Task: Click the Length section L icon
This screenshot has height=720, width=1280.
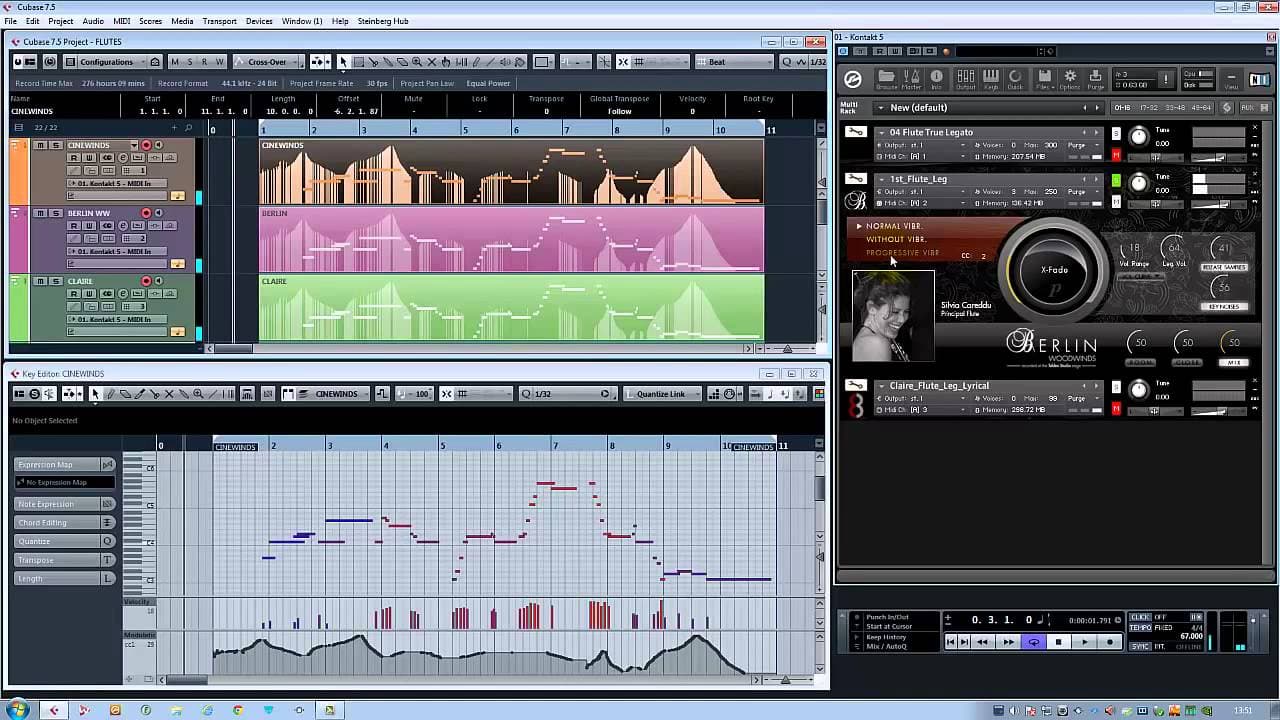Action: pos(107,579)
